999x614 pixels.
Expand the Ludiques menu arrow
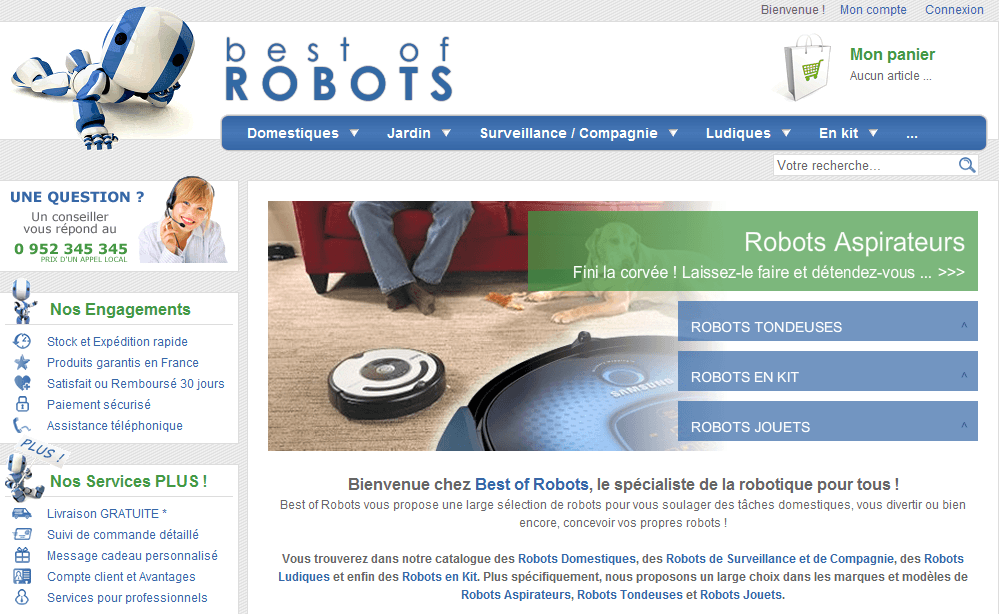[786, 133]
